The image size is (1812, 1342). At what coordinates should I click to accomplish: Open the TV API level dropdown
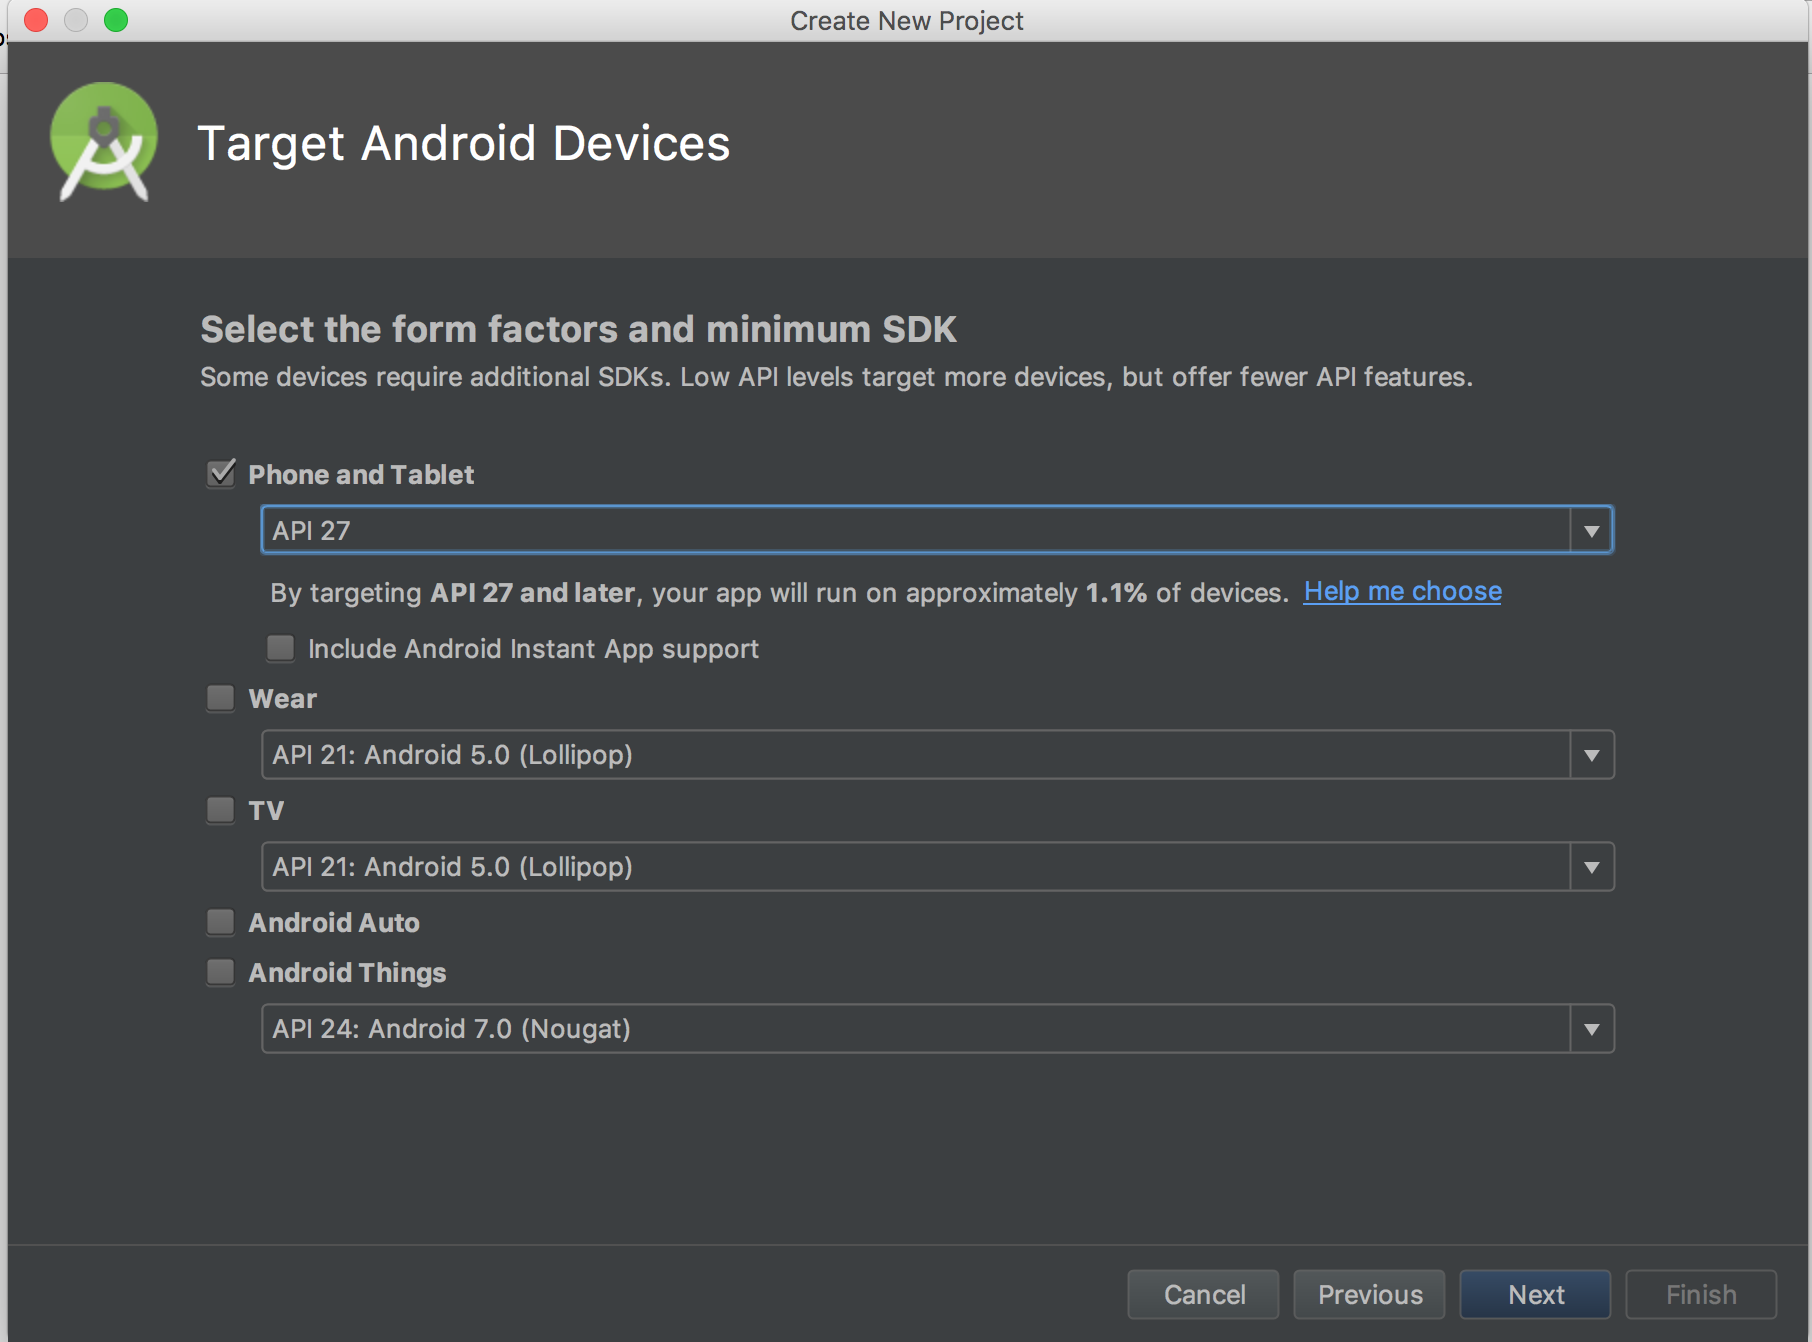1591,866
